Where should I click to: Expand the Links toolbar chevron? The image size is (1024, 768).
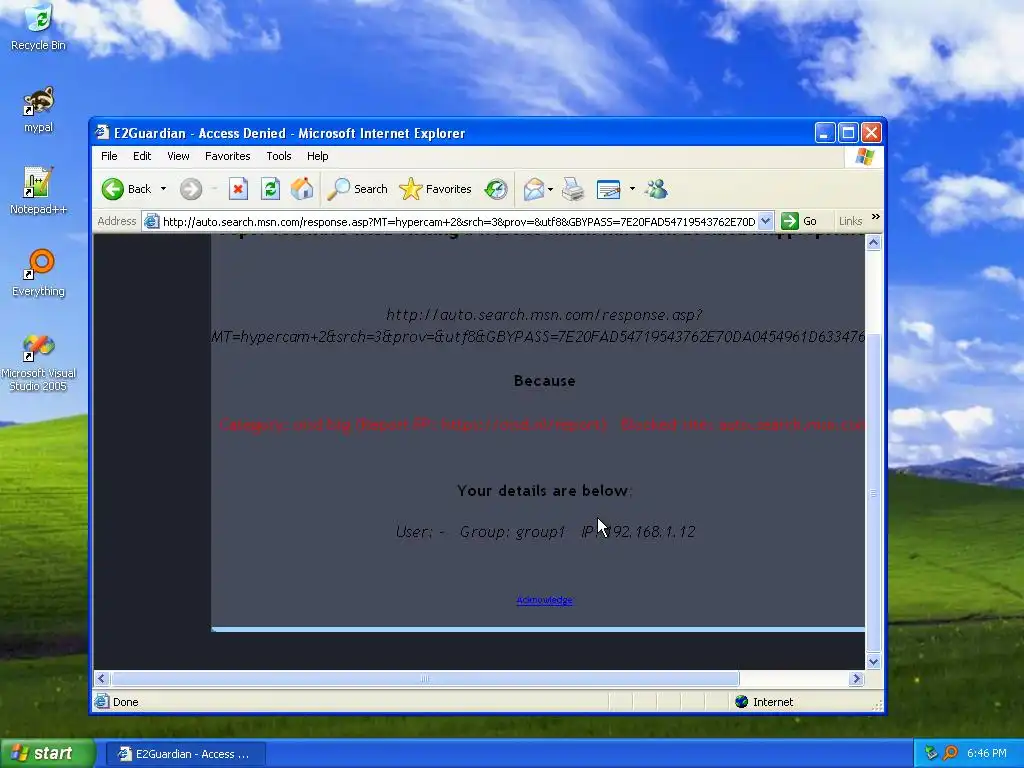876,217
